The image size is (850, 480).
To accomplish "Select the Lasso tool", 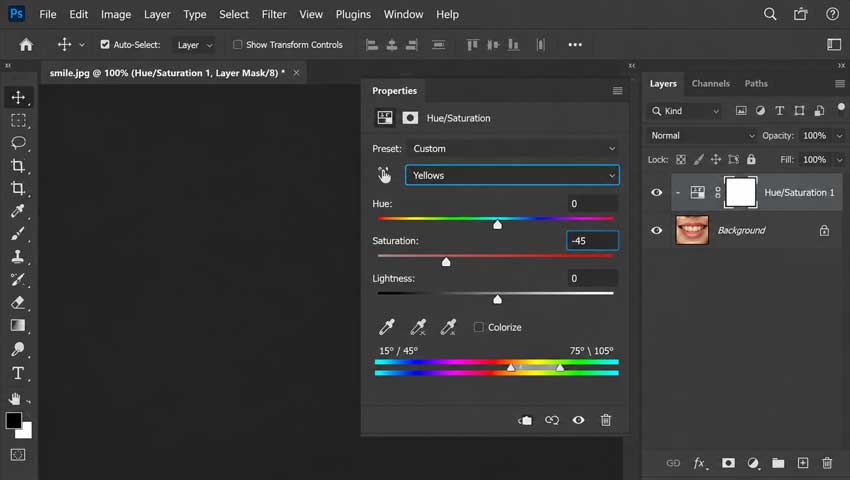I will point(18,143).
